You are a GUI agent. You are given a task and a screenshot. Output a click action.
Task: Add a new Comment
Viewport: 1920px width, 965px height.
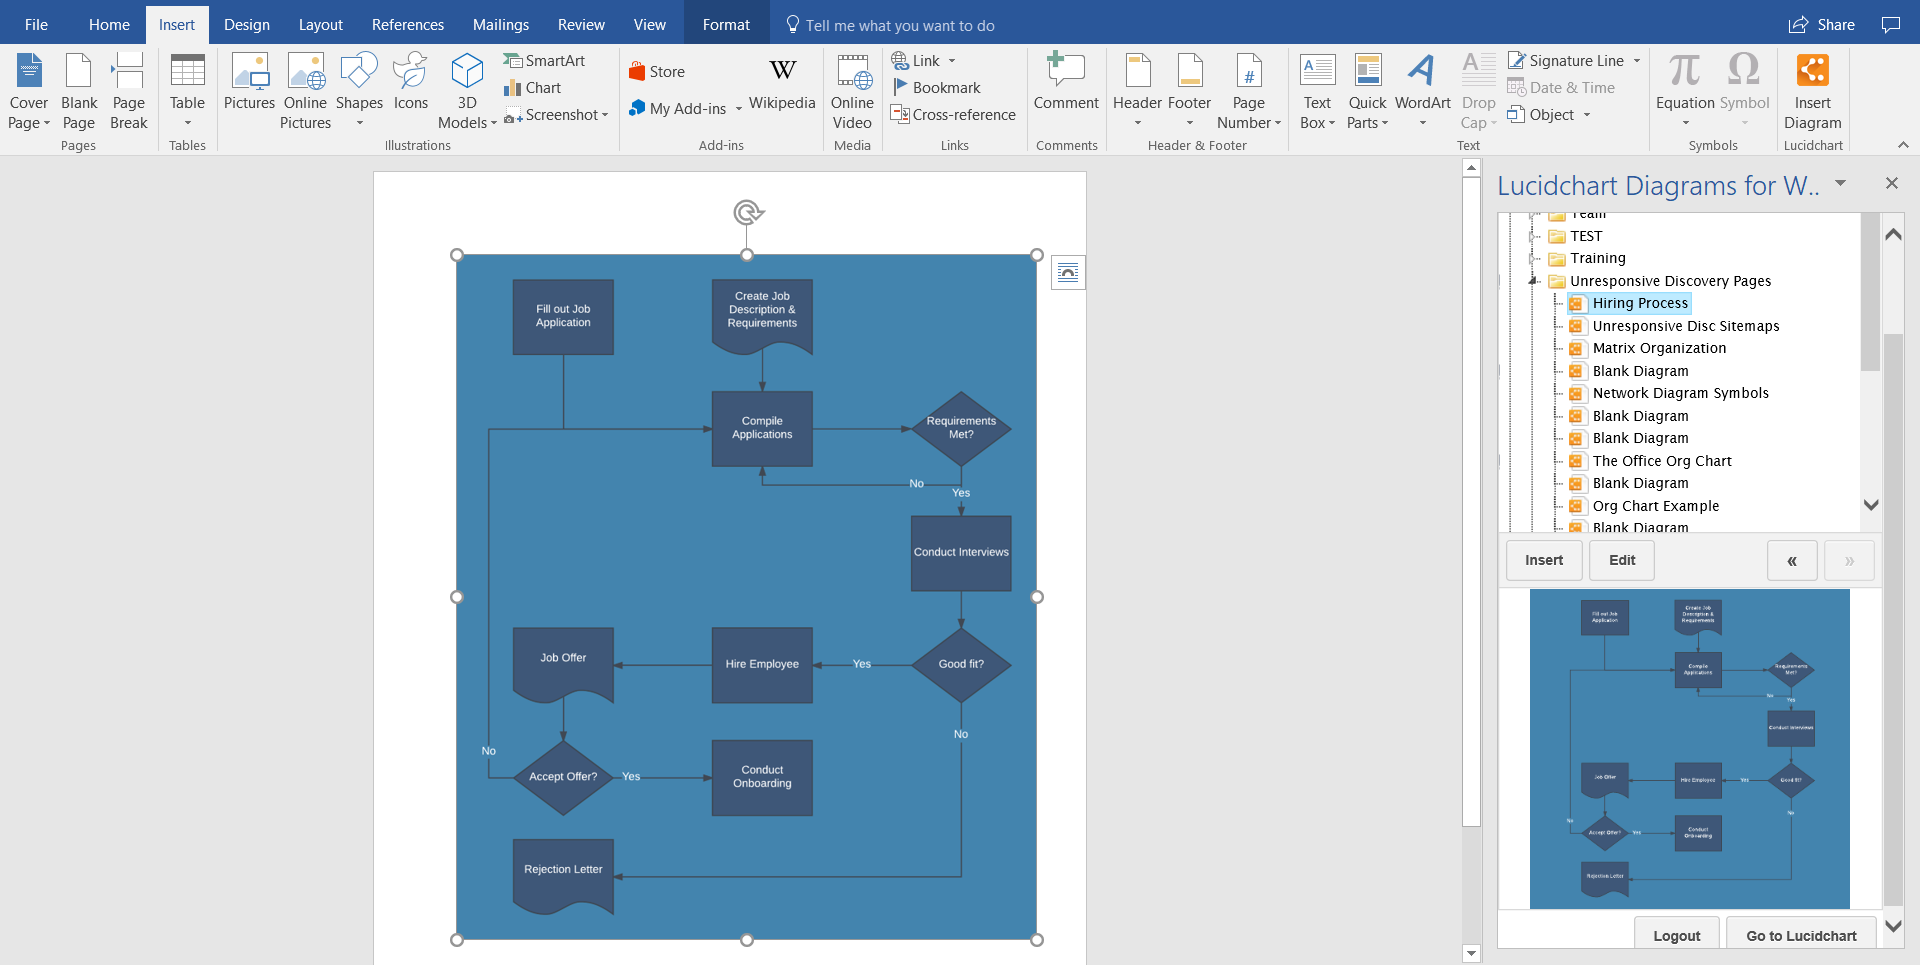(1066, 82)
